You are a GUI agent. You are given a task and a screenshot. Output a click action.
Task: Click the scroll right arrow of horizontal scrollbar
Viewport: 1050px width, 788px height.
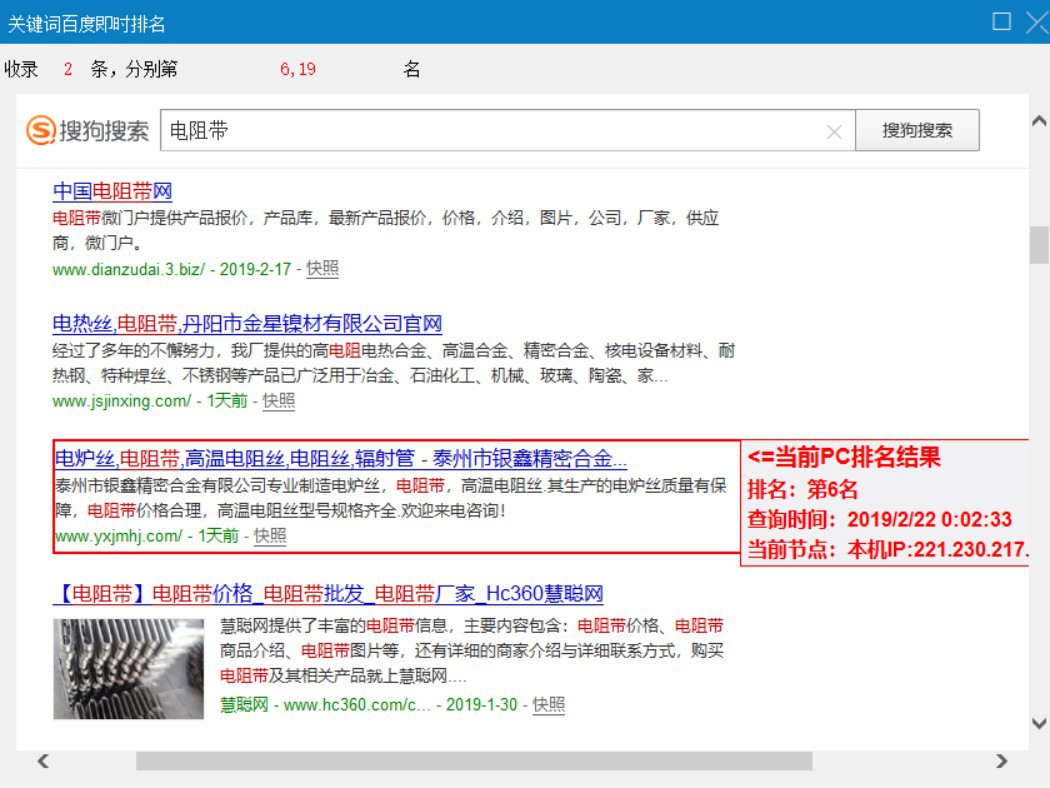click(x=1002, y=761)
